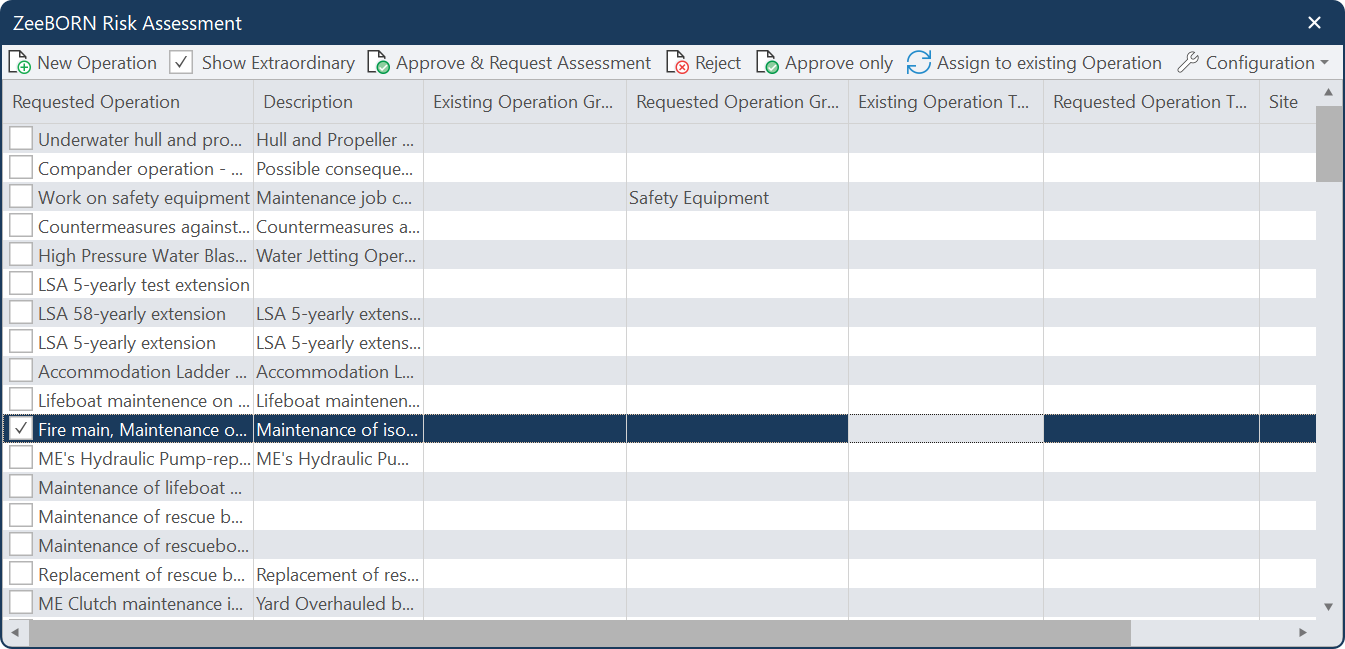Check the Work on safety equipment checkbox
The width and height of the screenshot is (1345, 649).
pyautogui.click(x=21, y=197)
